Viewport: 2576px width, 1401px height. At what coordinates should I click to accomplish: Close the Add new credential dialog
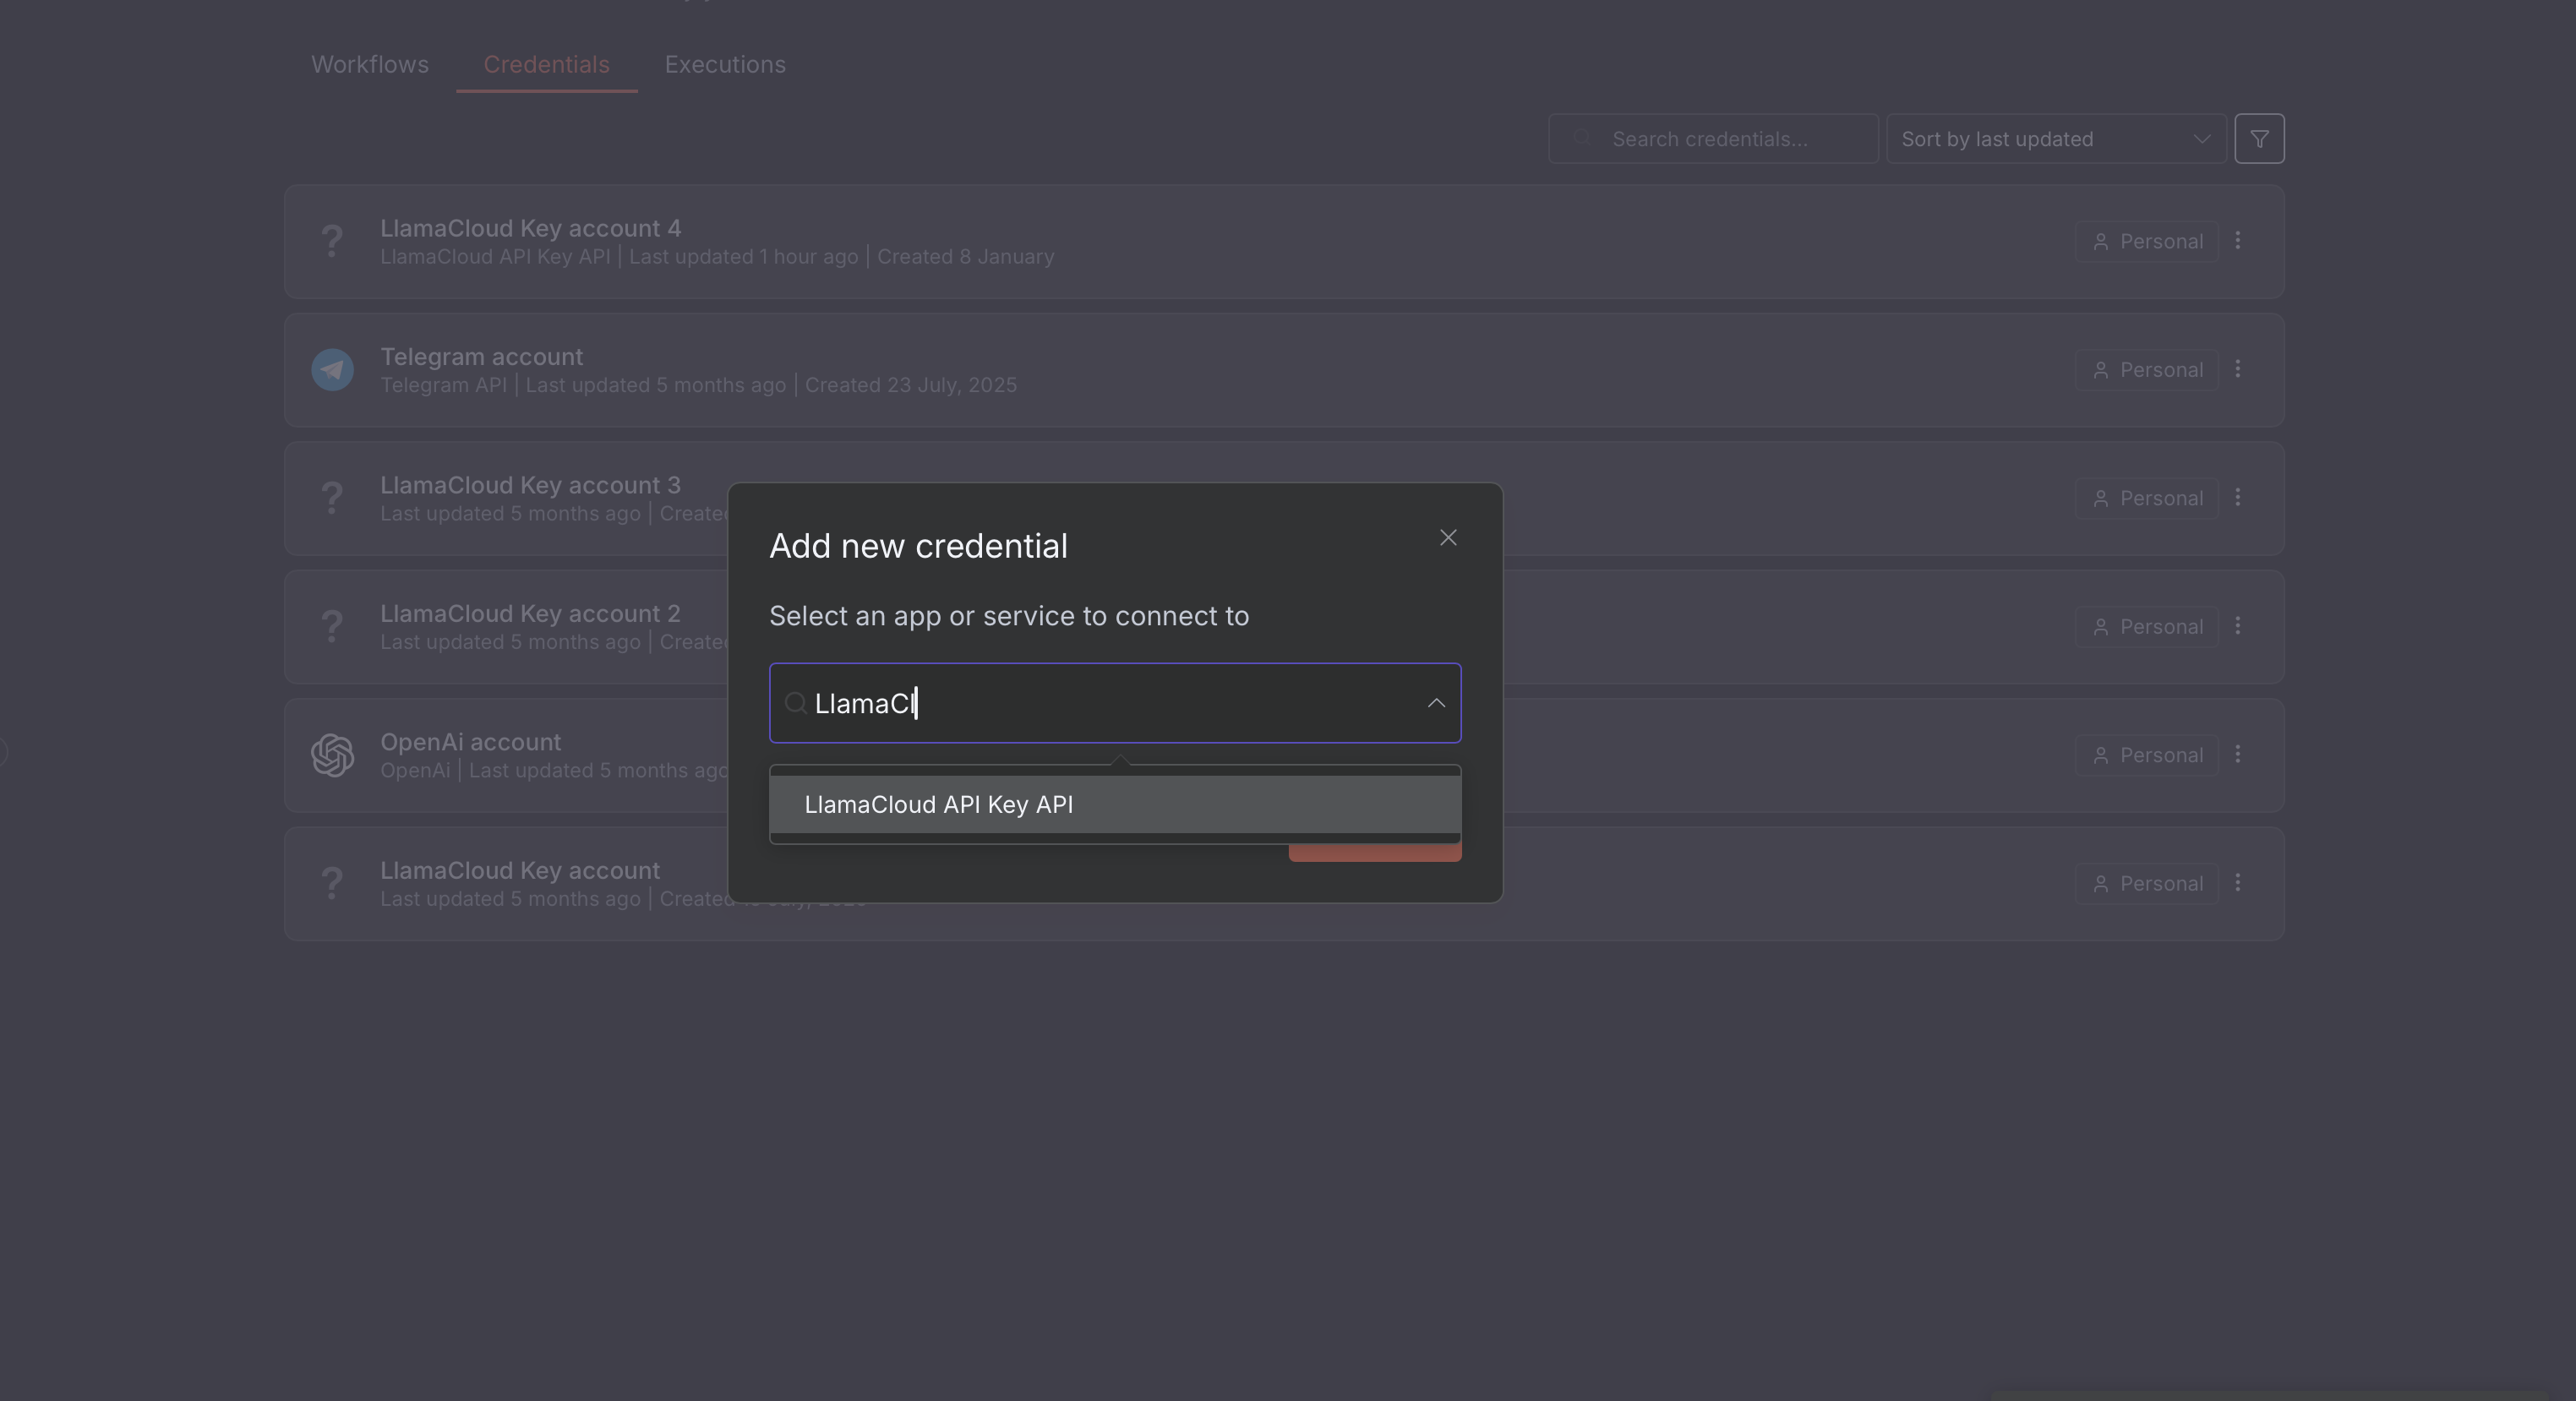tap(1447, 538)
